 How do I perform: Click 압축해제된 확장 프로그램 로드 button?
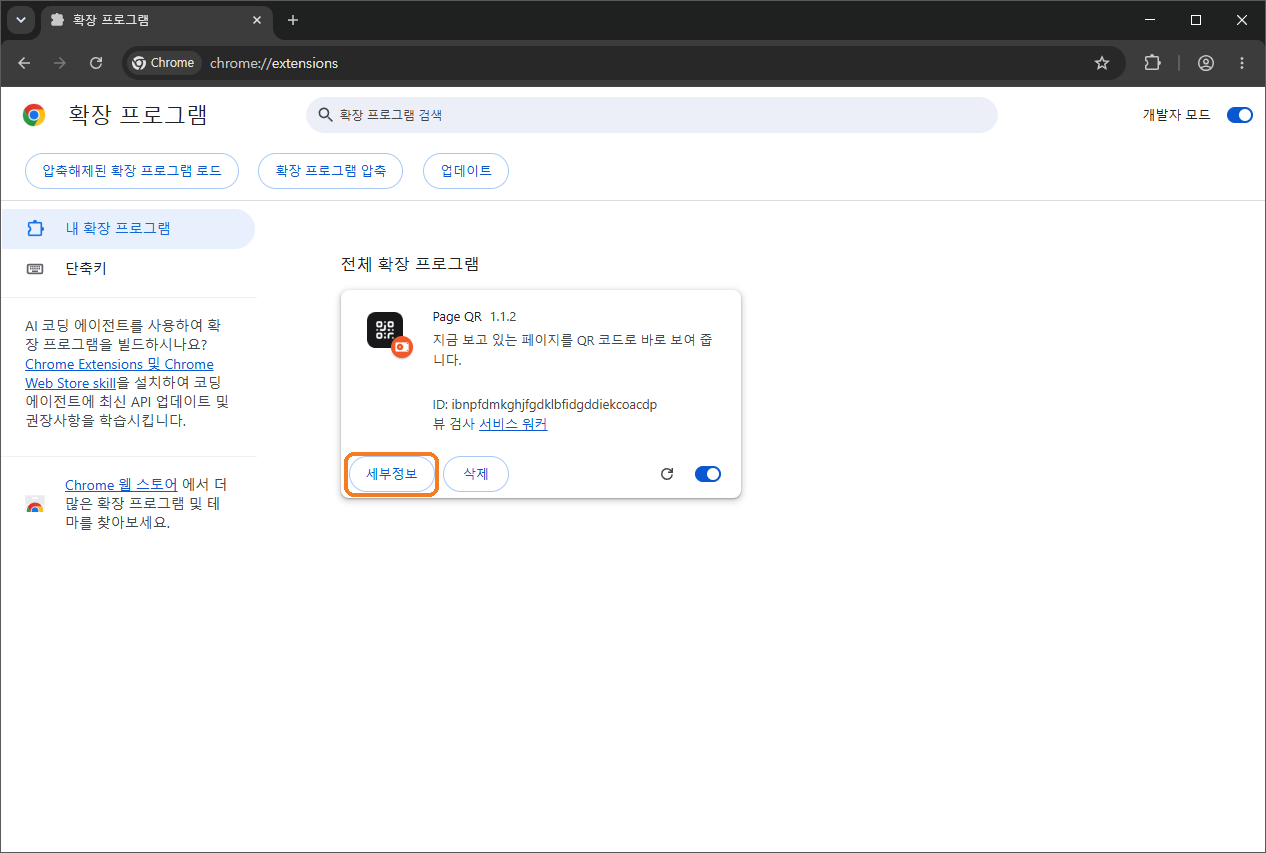[x=132, y=171]
